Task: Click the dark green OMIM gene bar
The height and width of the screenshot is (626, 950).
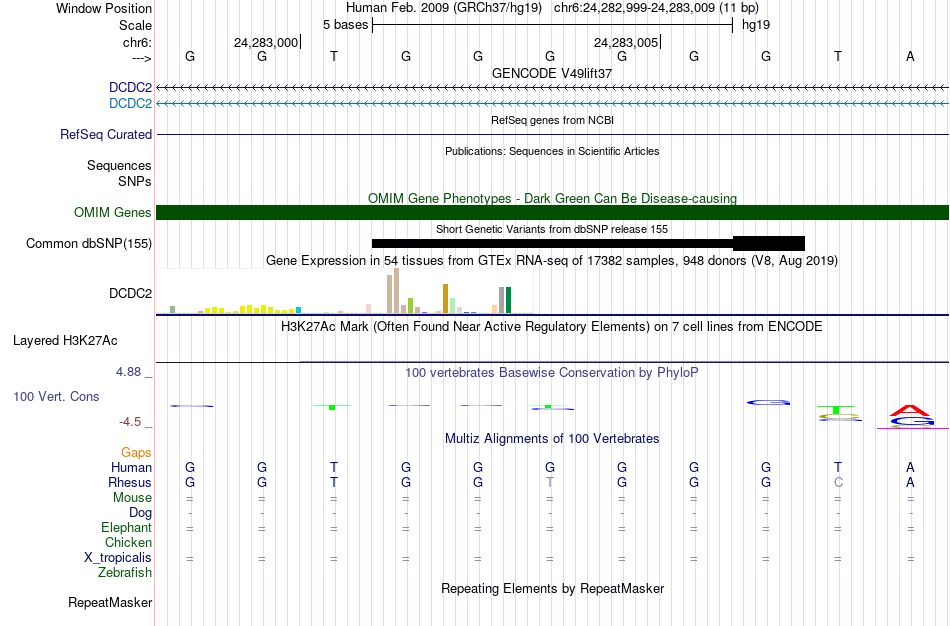Action: point(552,213)
